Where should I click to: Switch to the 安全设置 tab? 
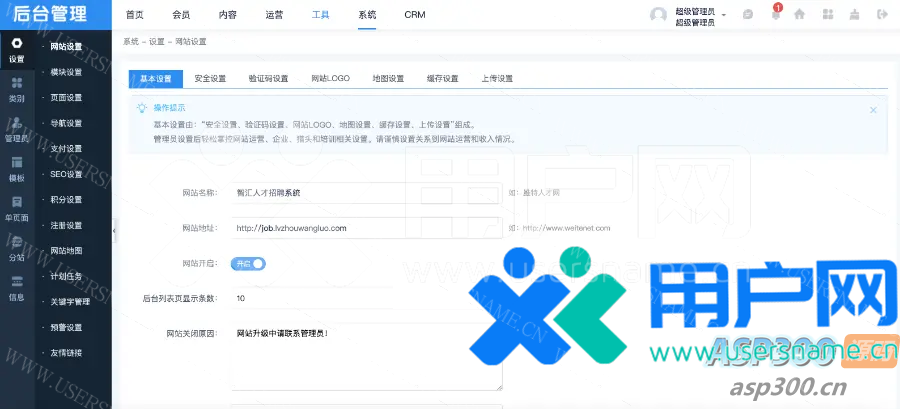[x=210, y=79]
